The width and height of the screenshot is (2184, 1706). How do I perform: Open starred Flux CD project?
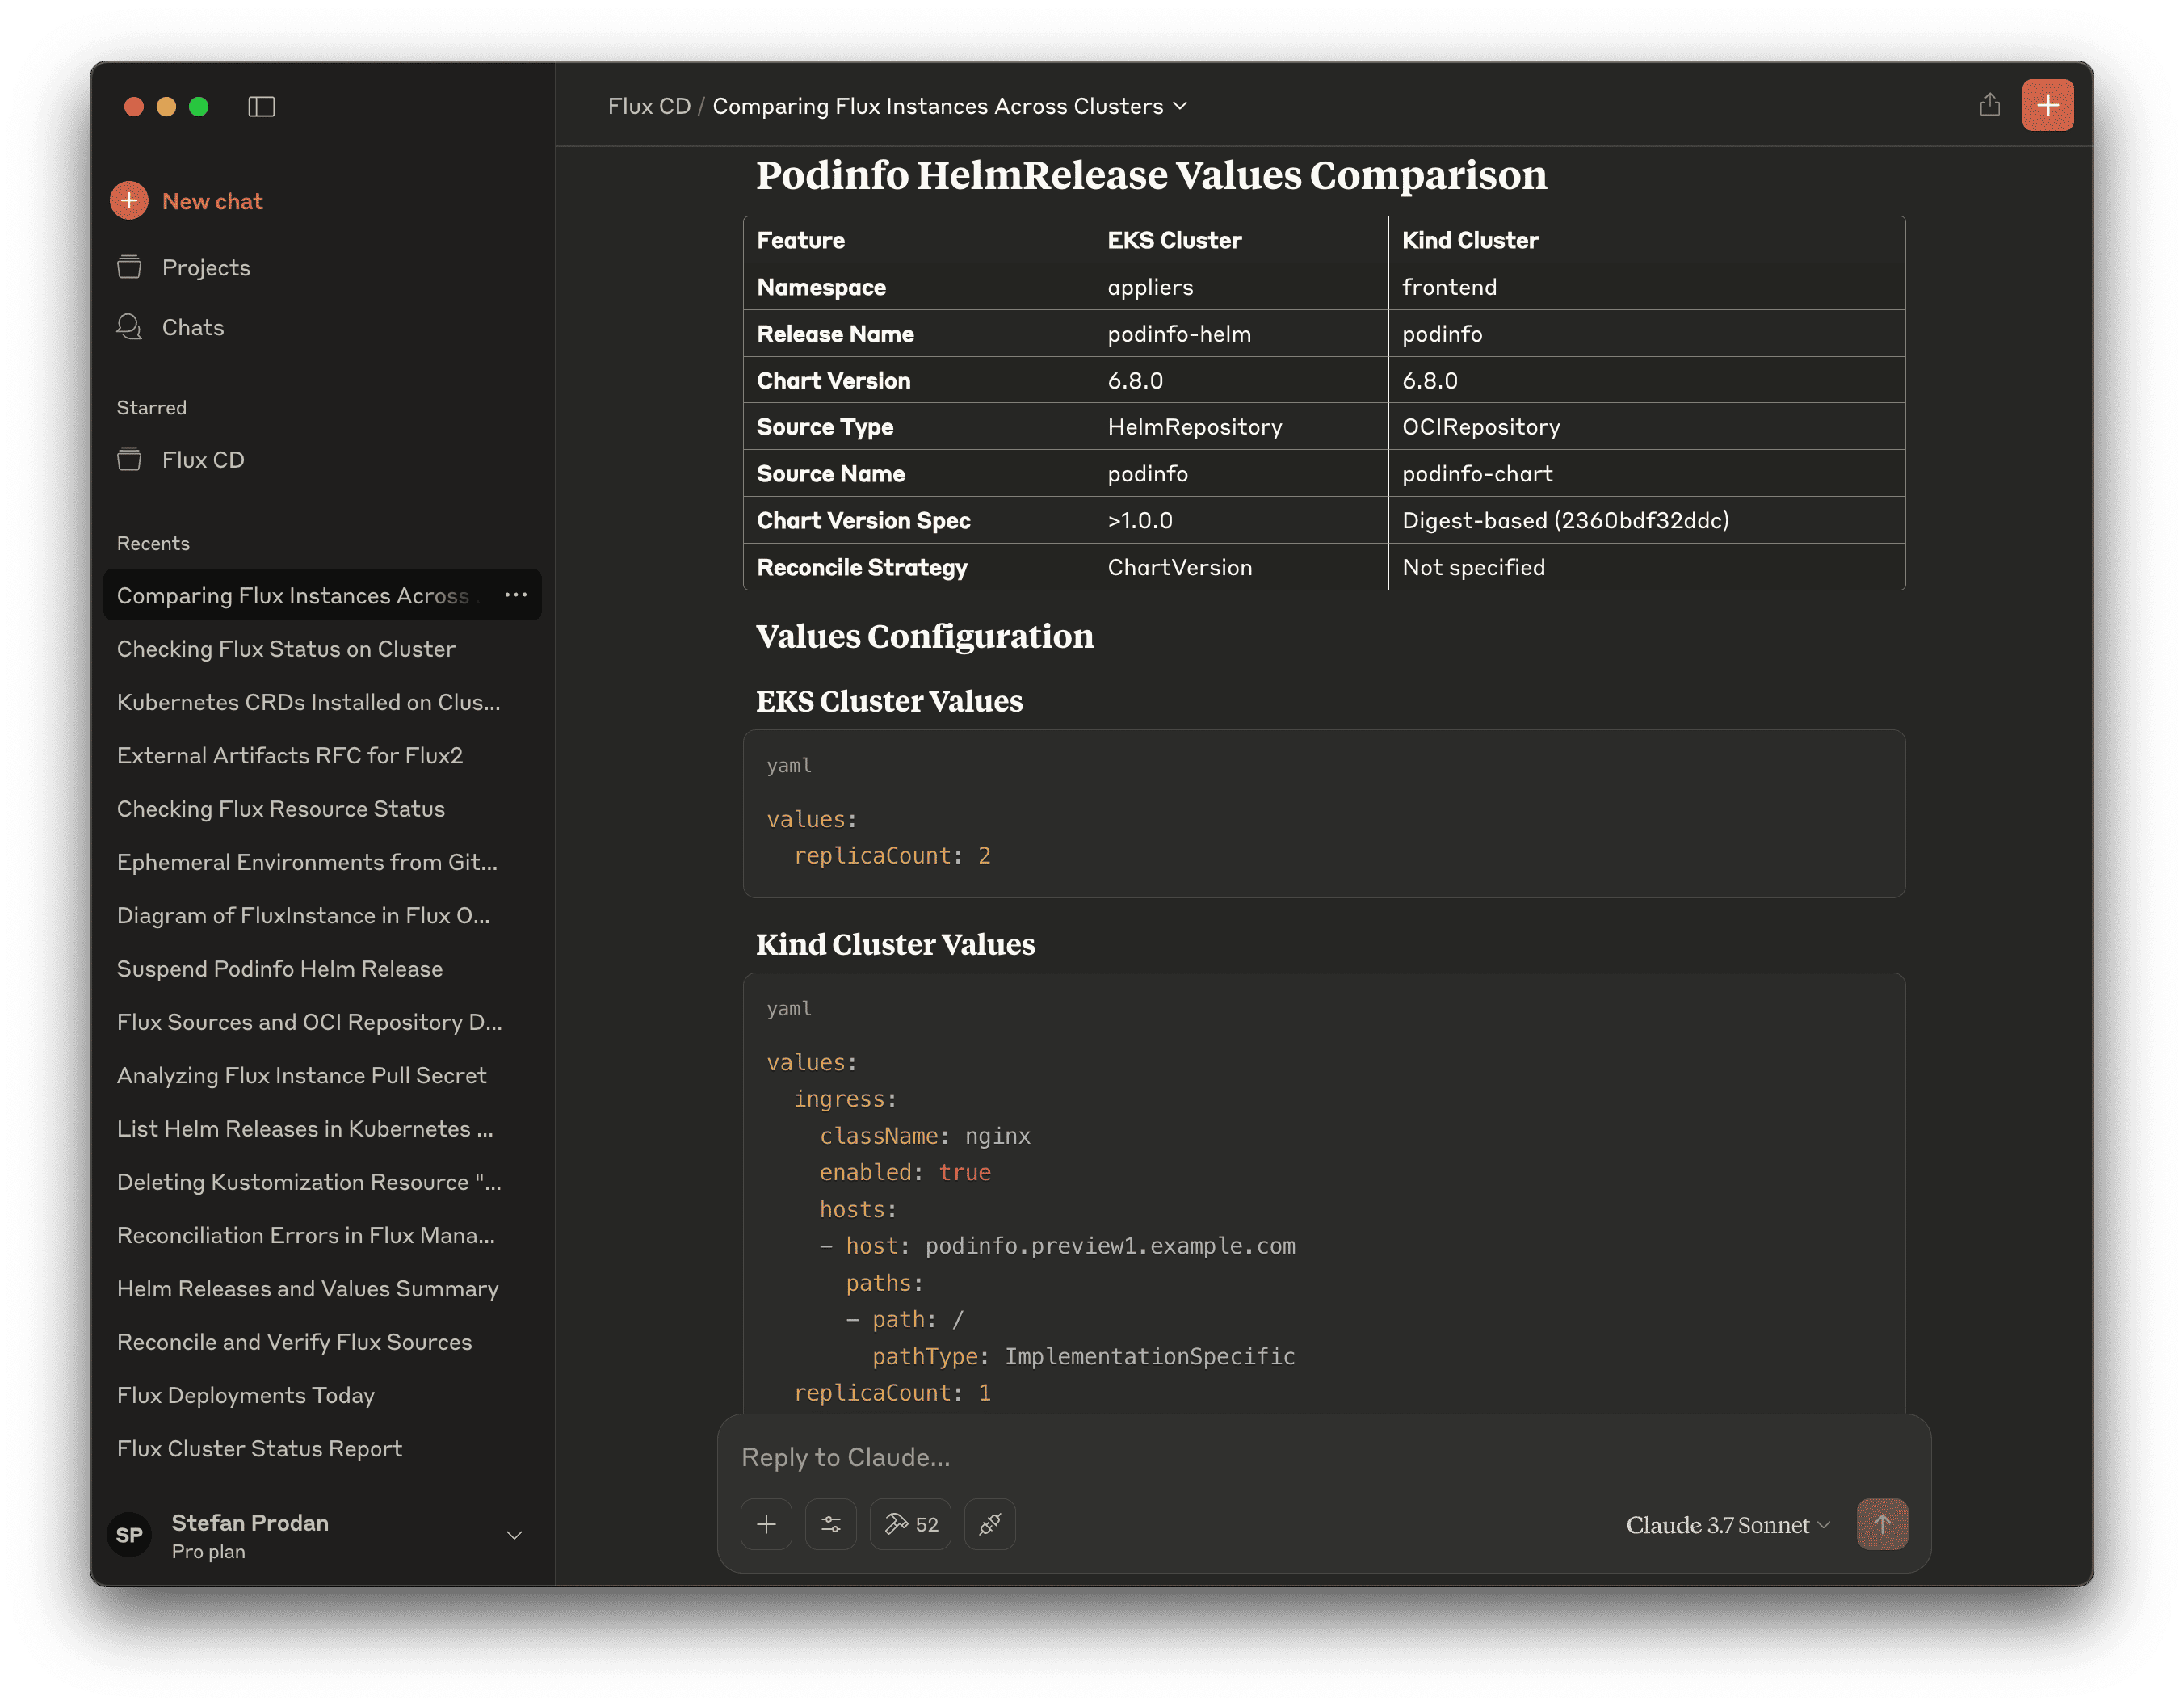(202, 460)
